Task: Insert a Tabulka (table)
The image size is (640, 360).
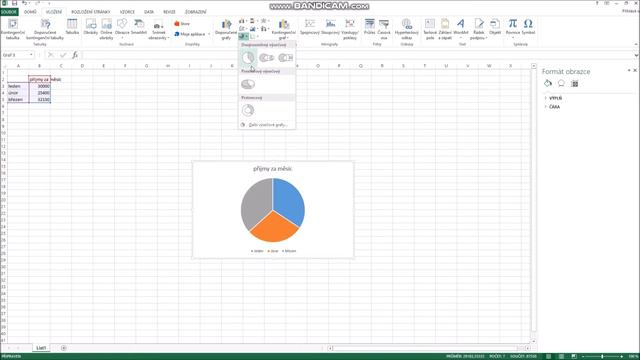Action: tap(72, 27)
